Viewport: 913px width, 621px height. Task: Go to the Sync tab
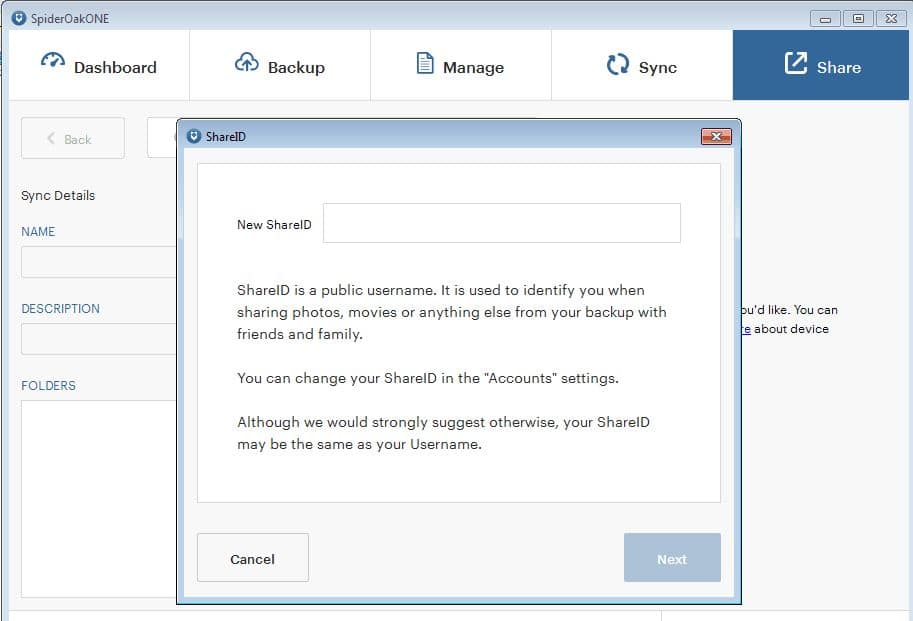[x=642, y=65]
